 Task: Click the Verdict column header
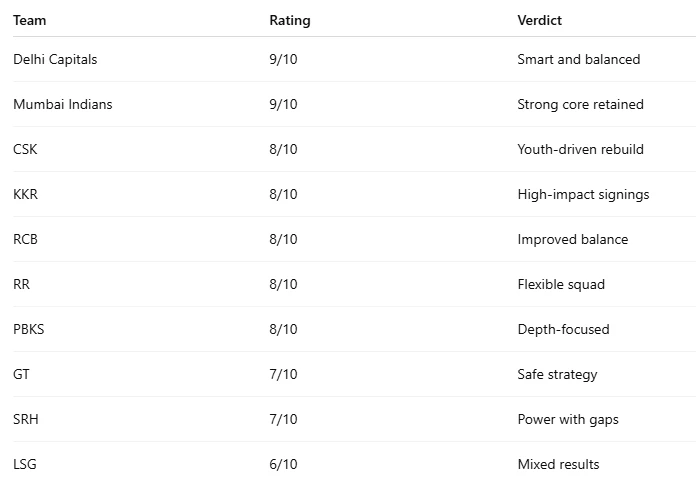tap(539, 20)
